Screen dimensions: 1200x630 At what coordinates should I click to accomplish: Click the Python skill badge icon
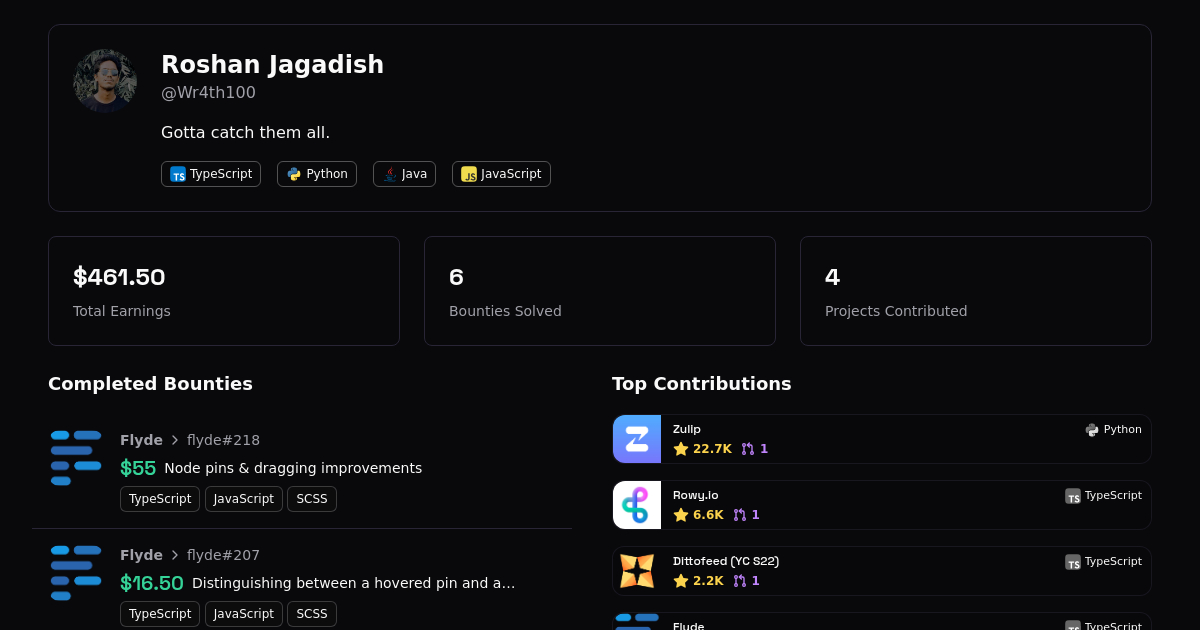tap(293, 174)
